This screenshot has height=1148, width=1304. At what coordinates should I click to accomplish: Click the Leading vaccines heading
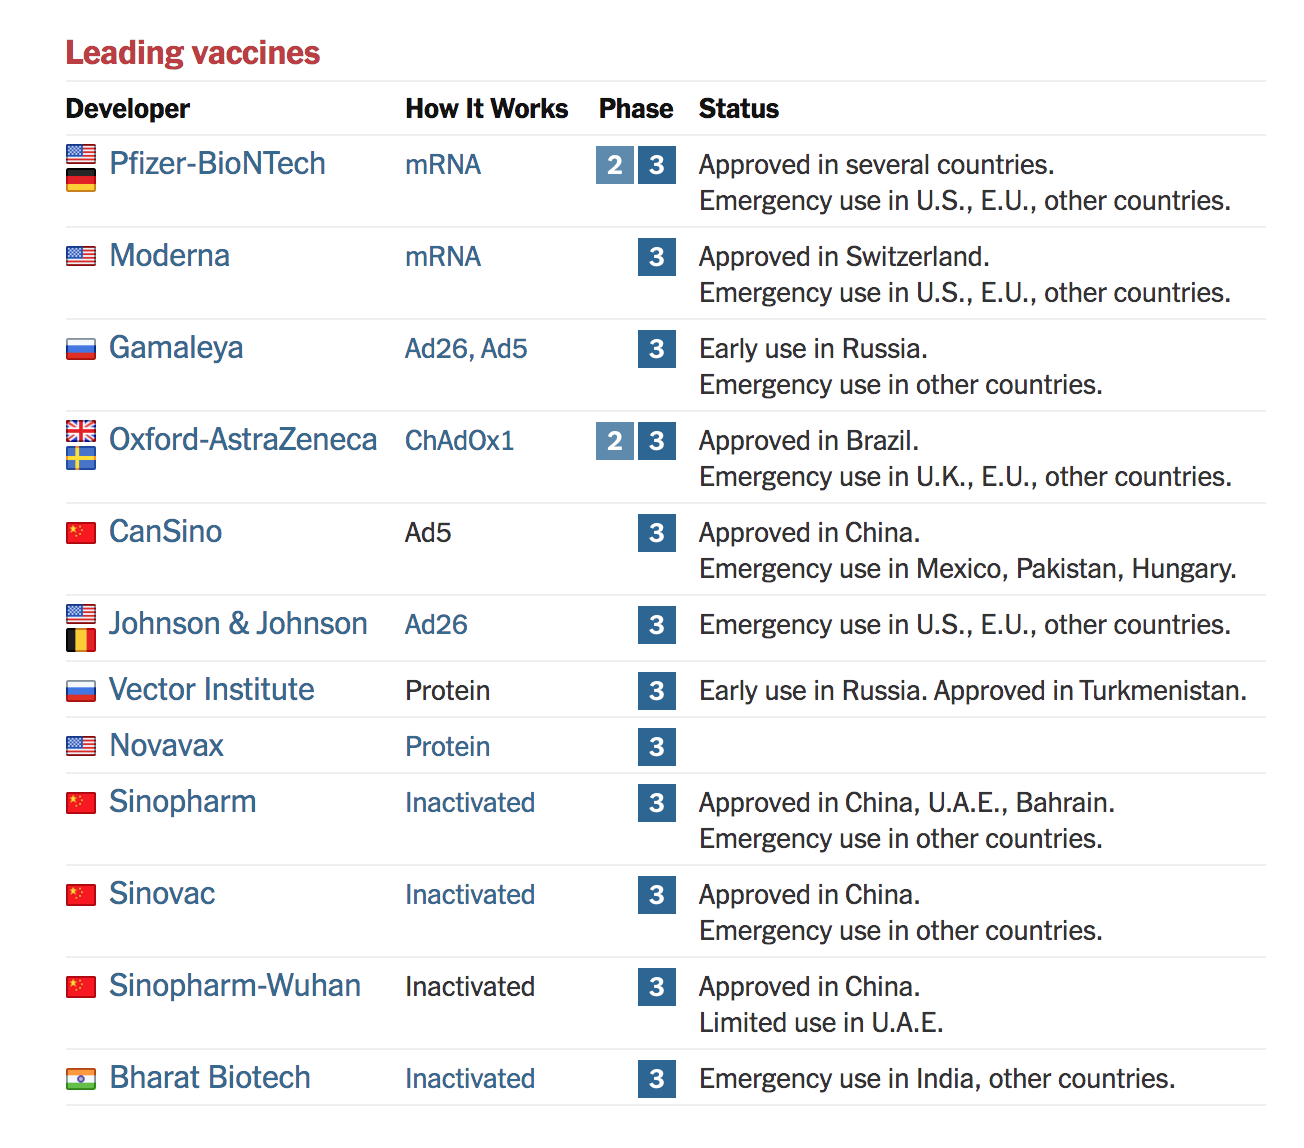click(x=193, y=53)
